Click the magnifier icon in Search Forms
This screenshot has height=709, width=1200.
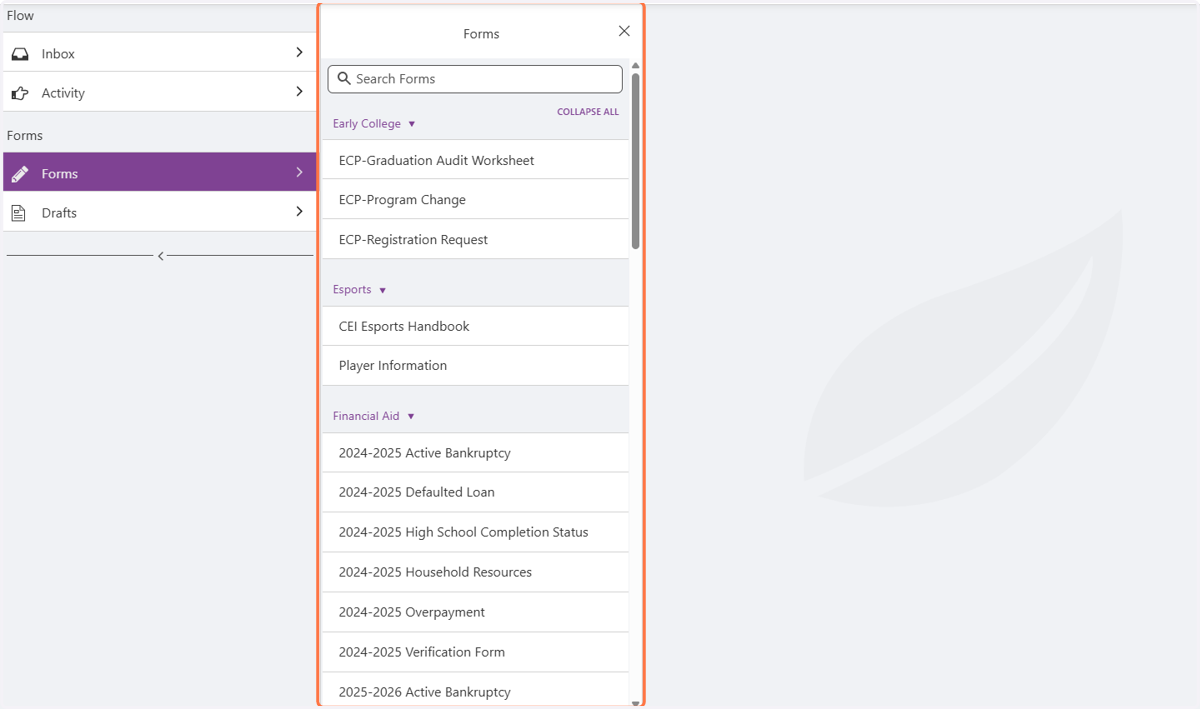tap(344, 78)
